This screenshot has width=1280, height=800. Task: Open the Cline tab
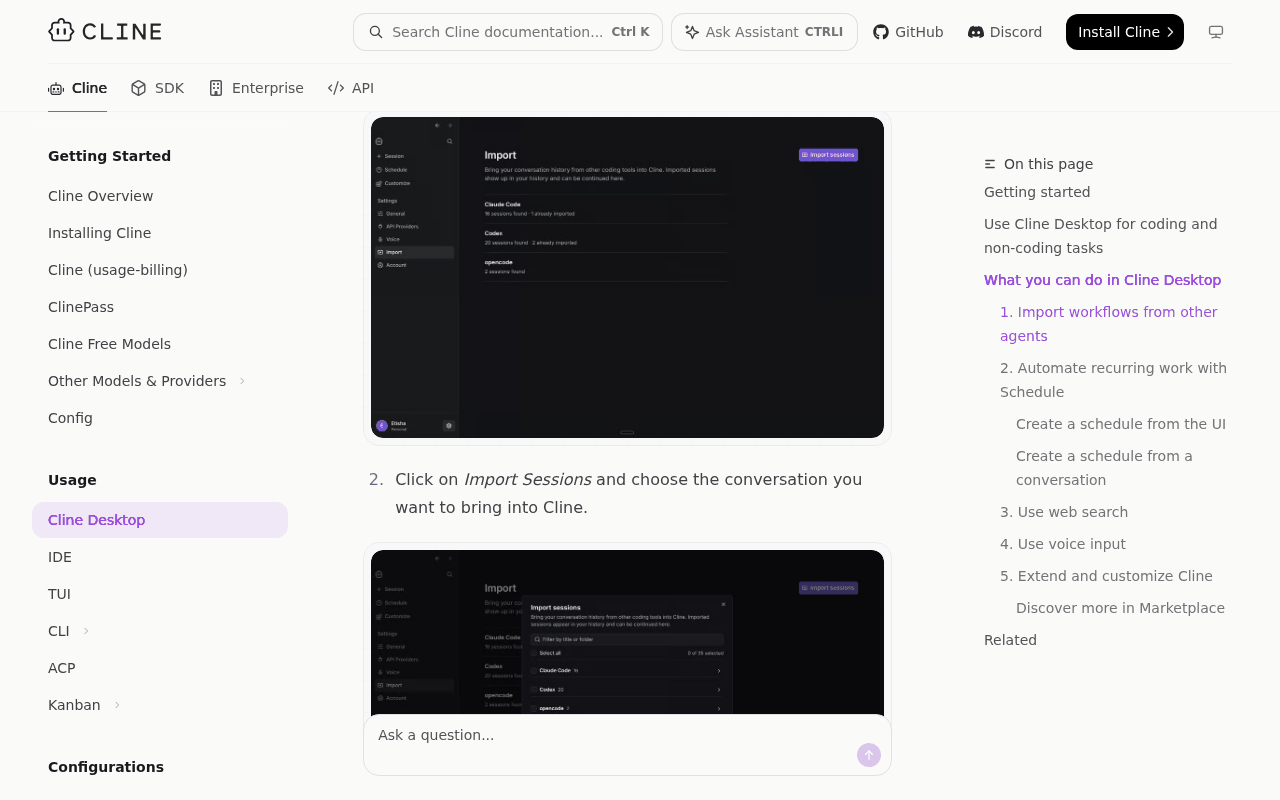tap(78, 88)
